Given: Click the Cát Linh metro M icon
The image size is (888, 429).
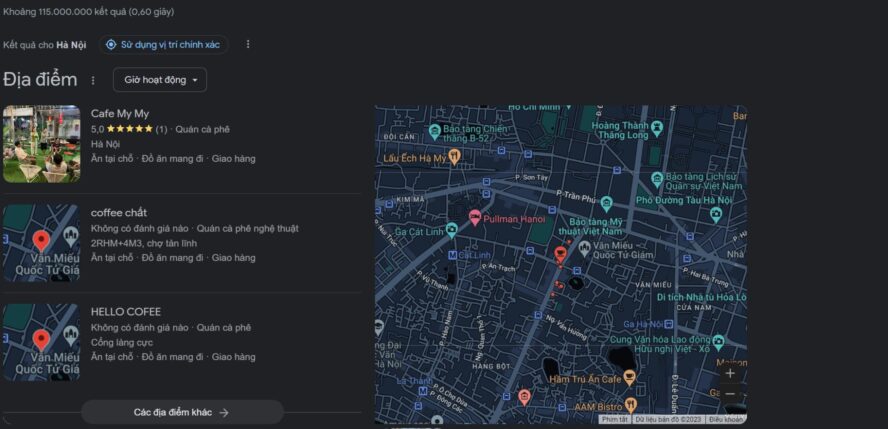Looking at the screenshot, I should (x=452, y=255).
